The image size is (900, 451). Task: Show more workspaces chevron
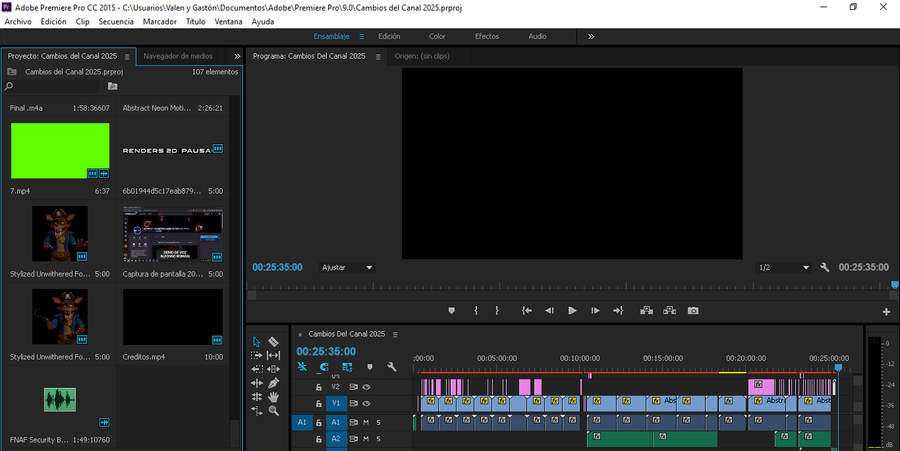tap(591, 36)
